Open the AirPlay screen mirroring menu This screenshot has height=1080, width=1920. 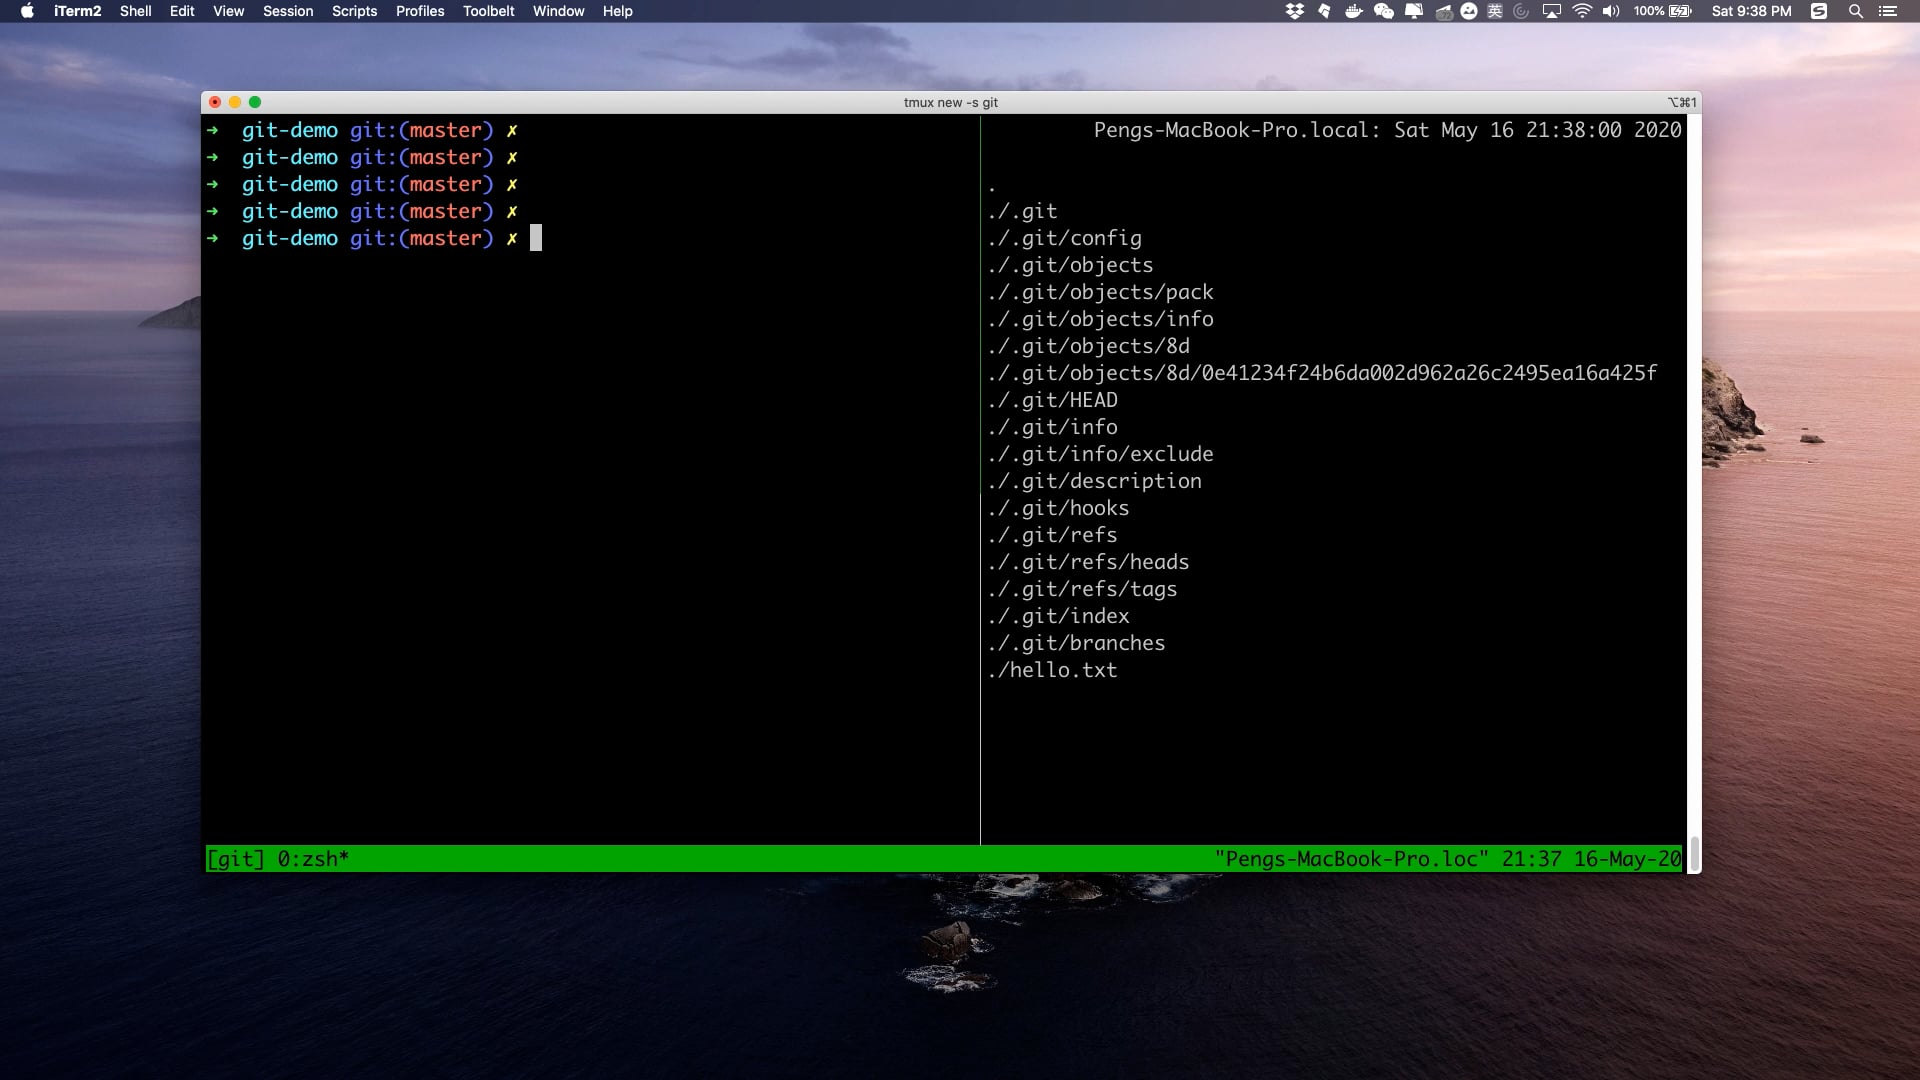click(1551, 11)
